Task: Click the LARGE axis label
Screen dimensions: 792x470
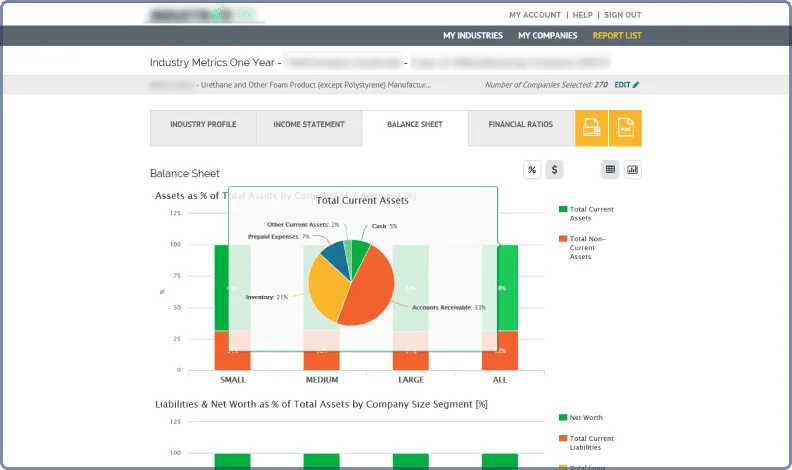Action: [x=411, y=380]
